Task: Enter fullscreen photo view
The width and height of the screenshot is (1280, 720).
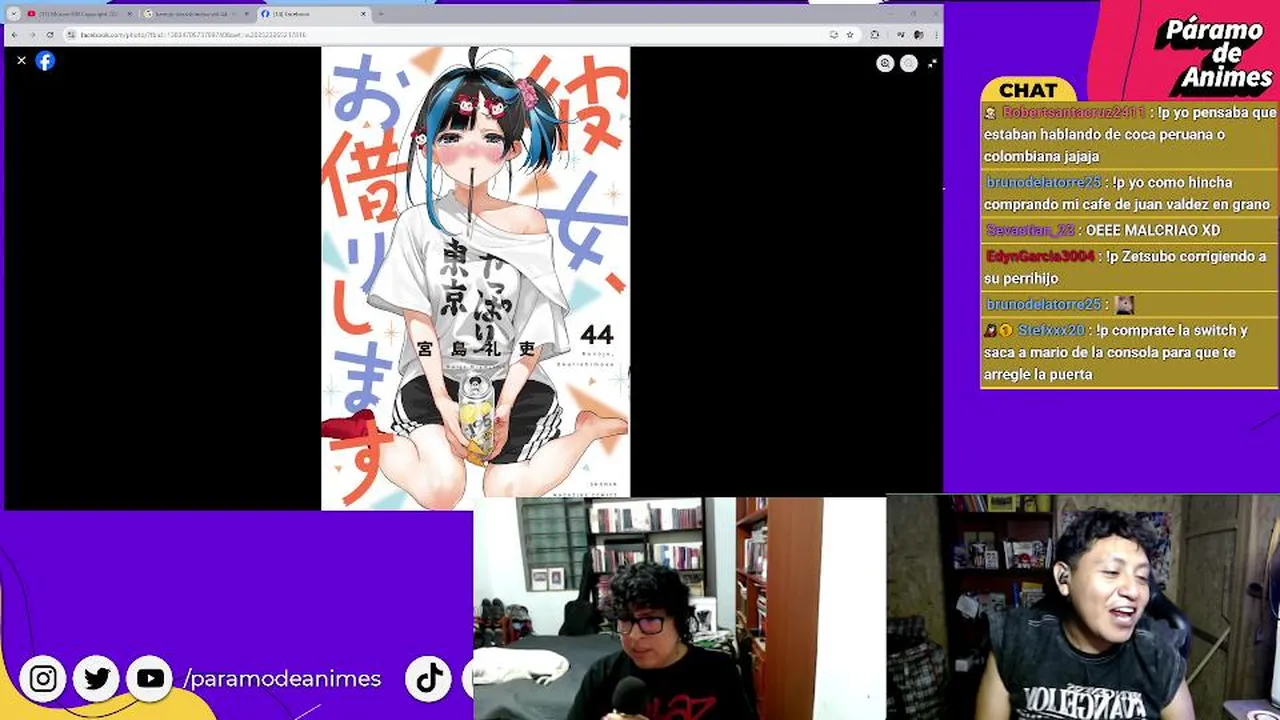Action: coord(932,63)
